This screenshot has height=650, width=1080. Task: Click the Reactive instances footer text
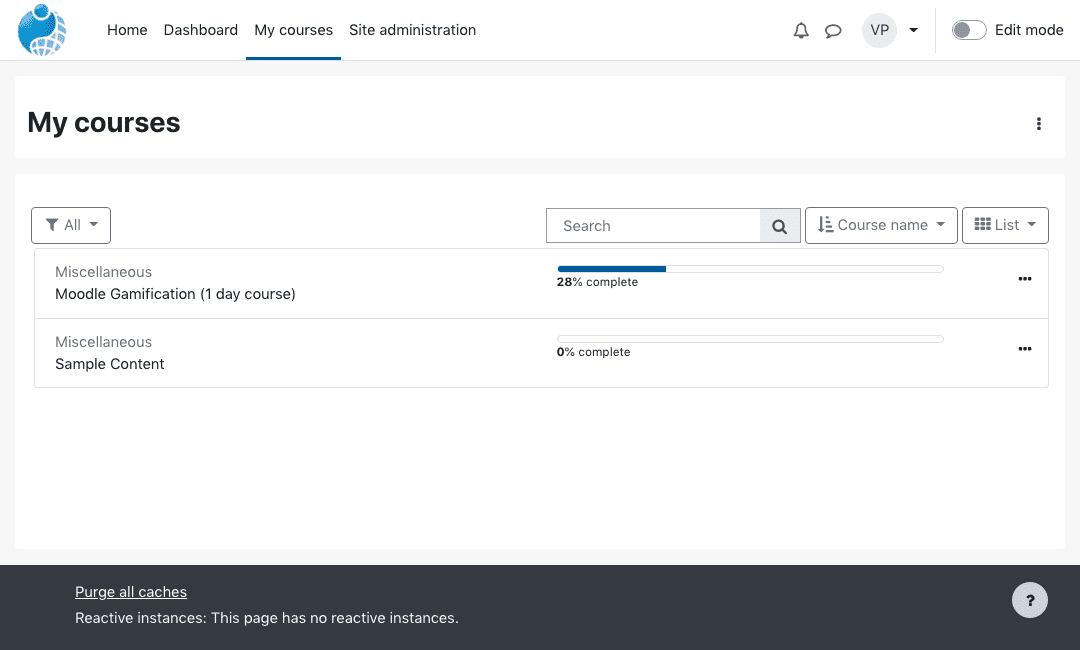tap(267, 618)
